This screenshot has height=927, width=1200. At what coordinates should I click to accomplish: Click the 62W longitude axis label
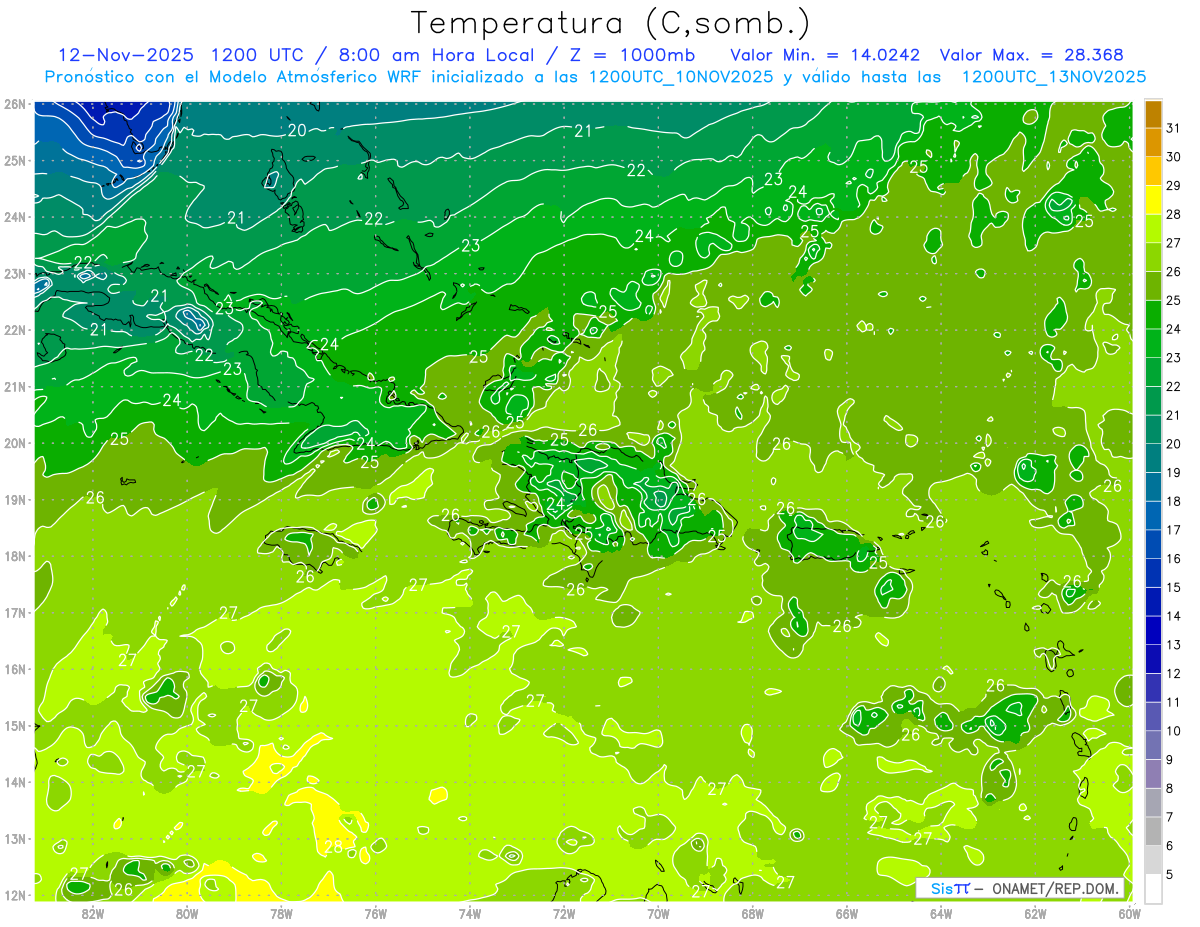[1035, 913]
